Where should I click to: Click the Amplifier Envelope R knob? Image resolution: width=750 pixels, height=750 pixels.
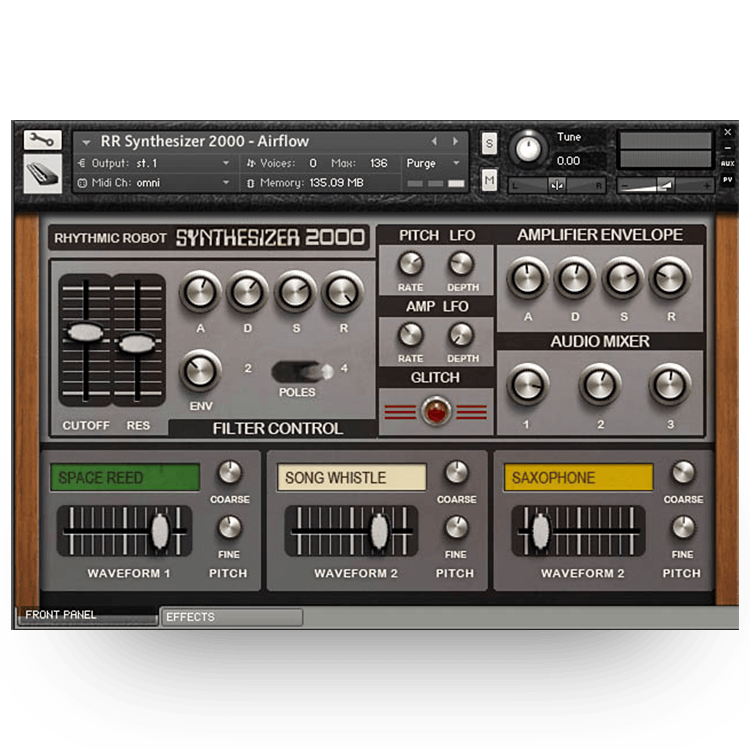point(670,278)
